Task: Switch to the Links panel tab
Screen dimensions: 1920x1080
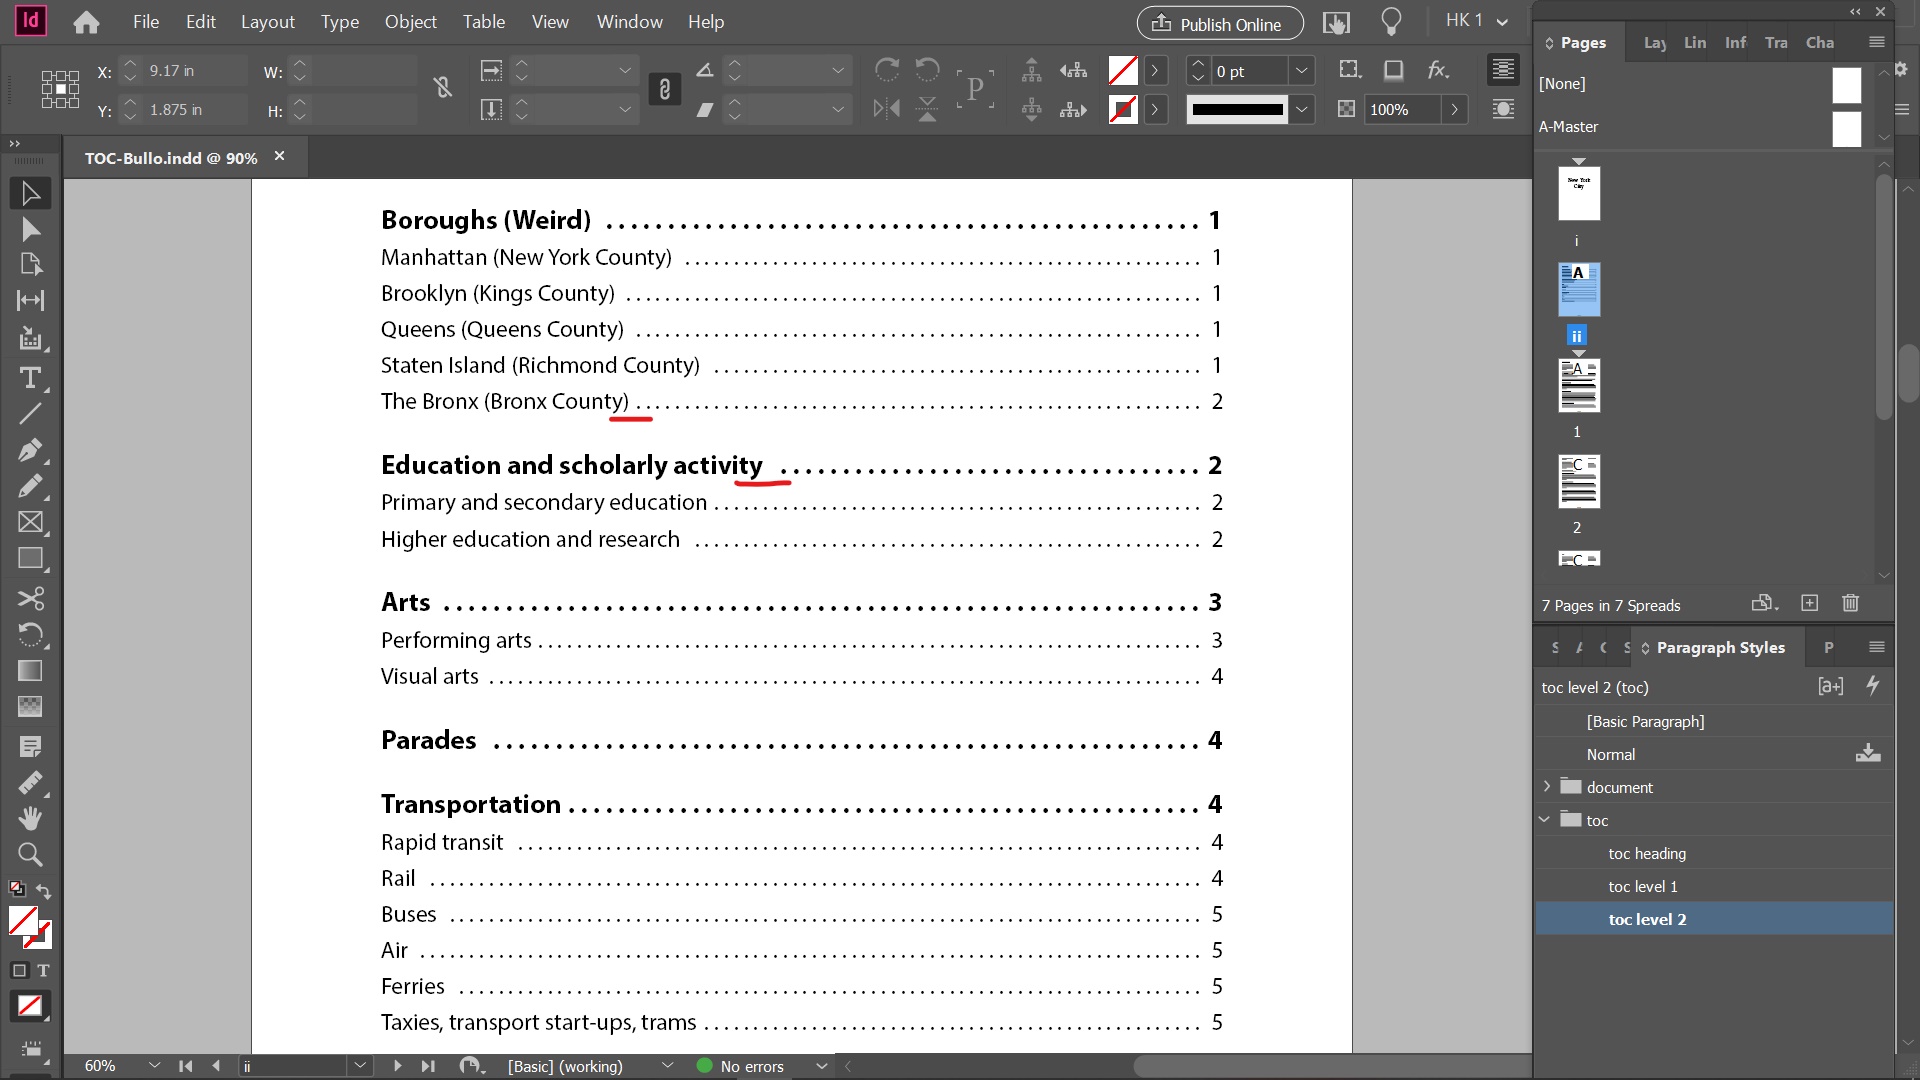Action: (1695, 42)
